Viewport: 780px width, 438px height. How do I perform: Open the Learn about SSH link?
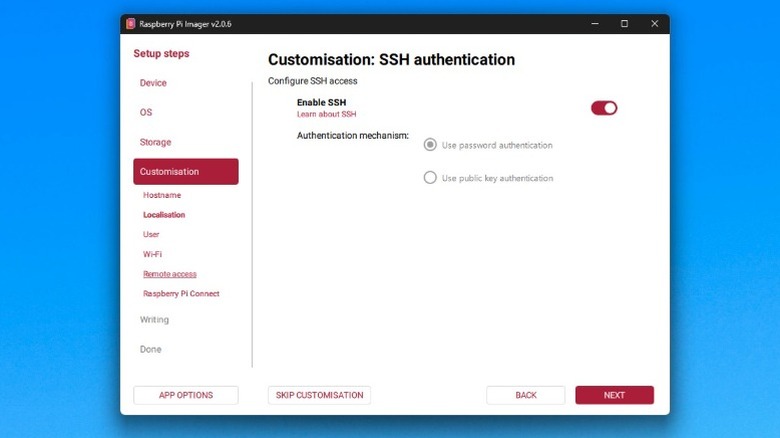tap(326, 114)
